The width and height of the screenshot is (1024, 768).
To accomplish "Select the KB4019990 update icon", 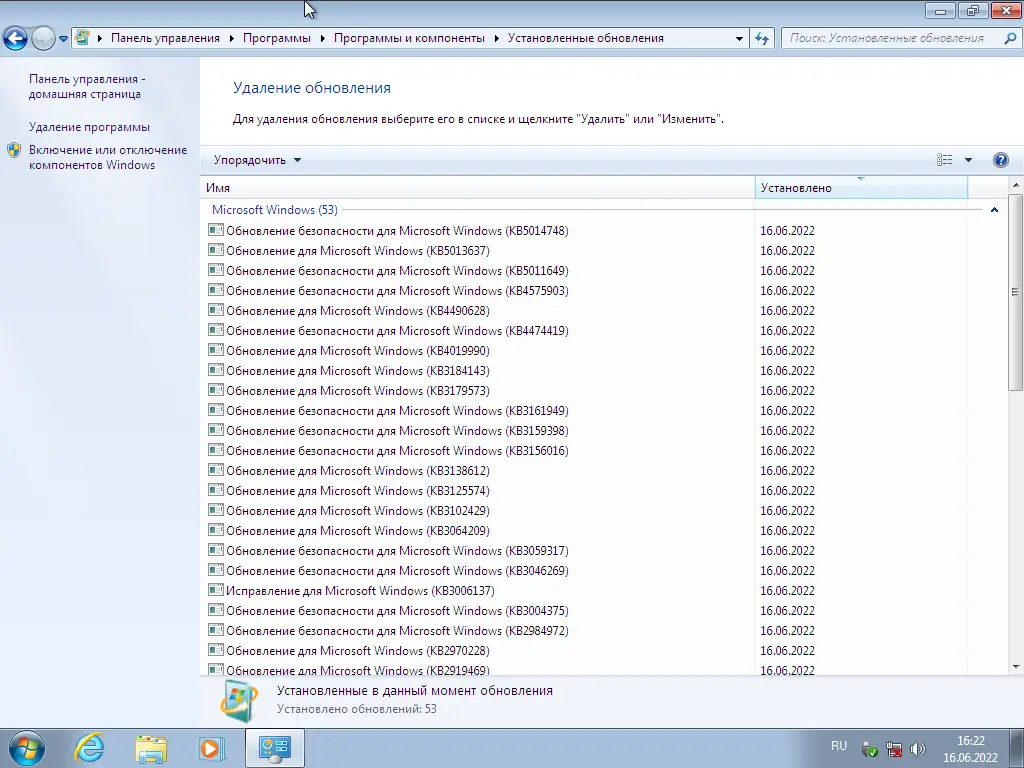I will 216,350.
